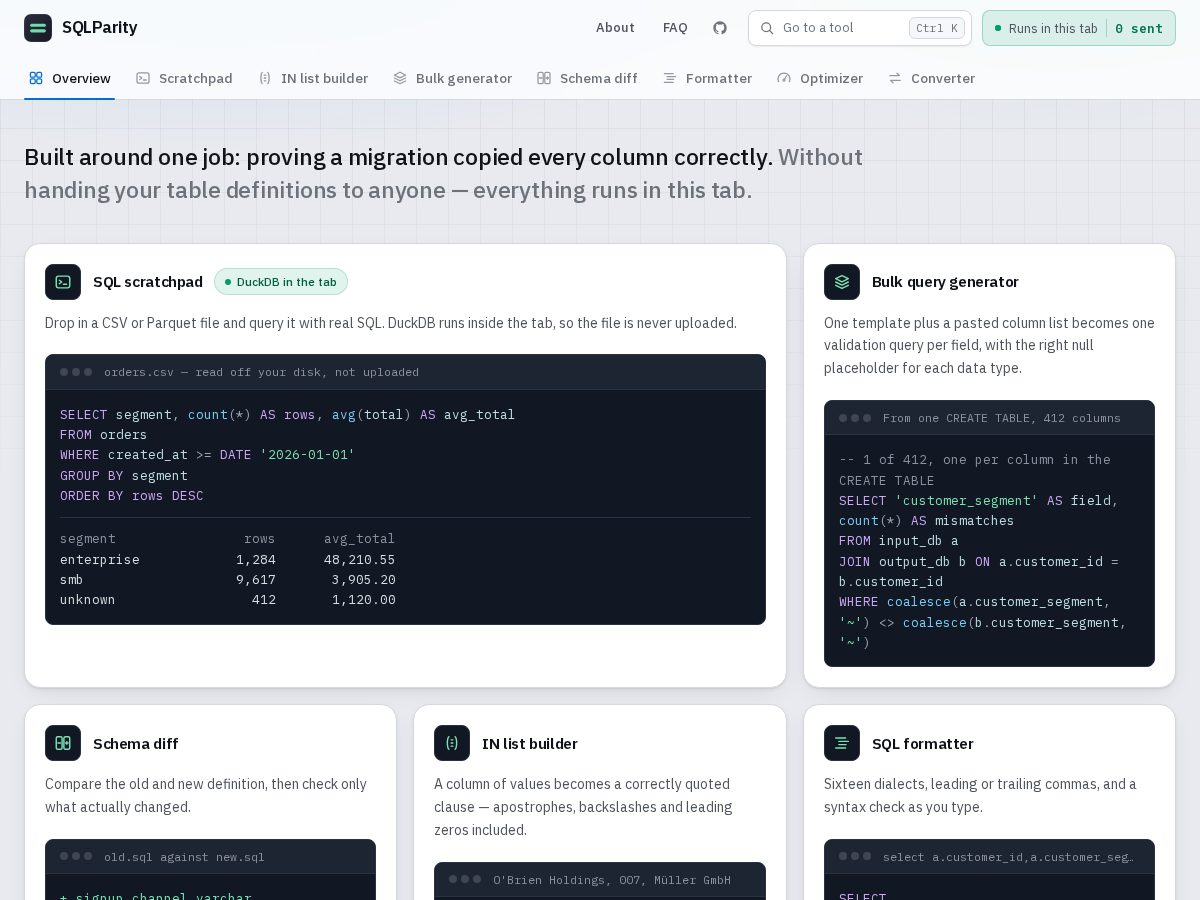
Task: Click the 48,210.55 value
Action: pos(359,559)
